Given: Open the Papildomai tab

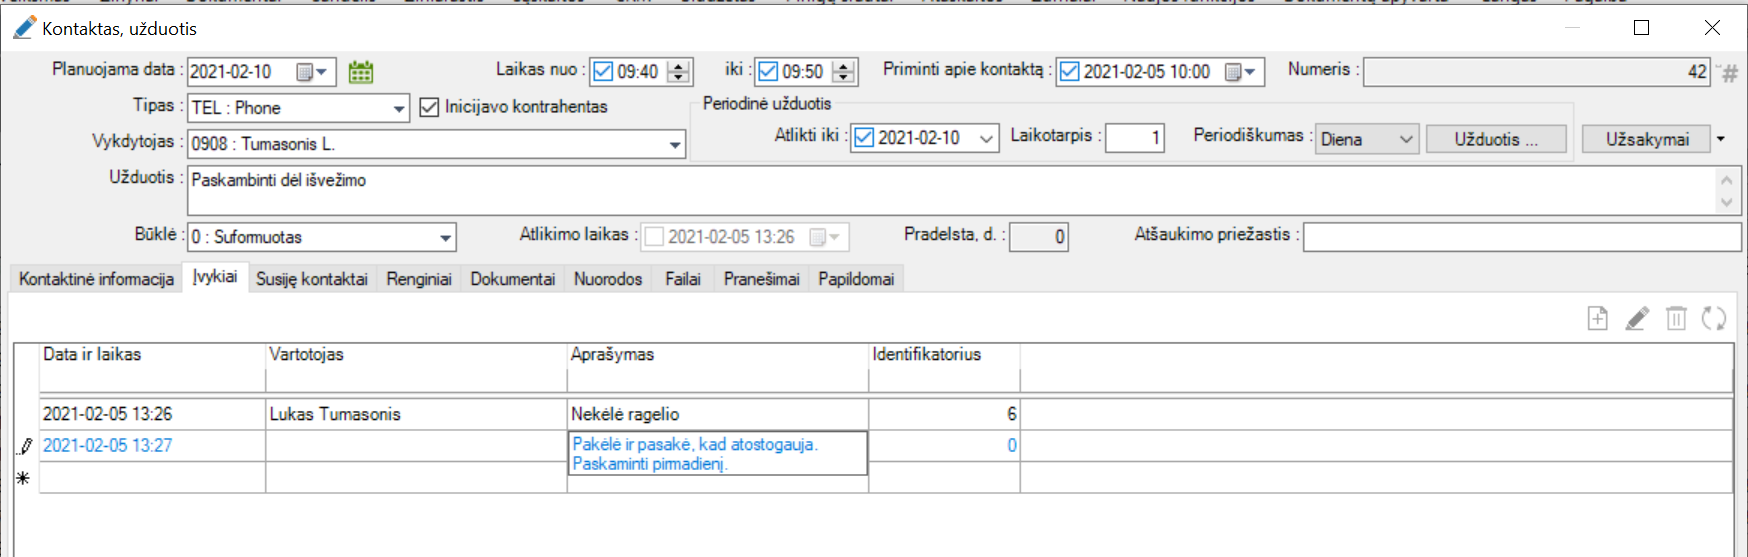Looking at the screenshot, I should 856,279.
